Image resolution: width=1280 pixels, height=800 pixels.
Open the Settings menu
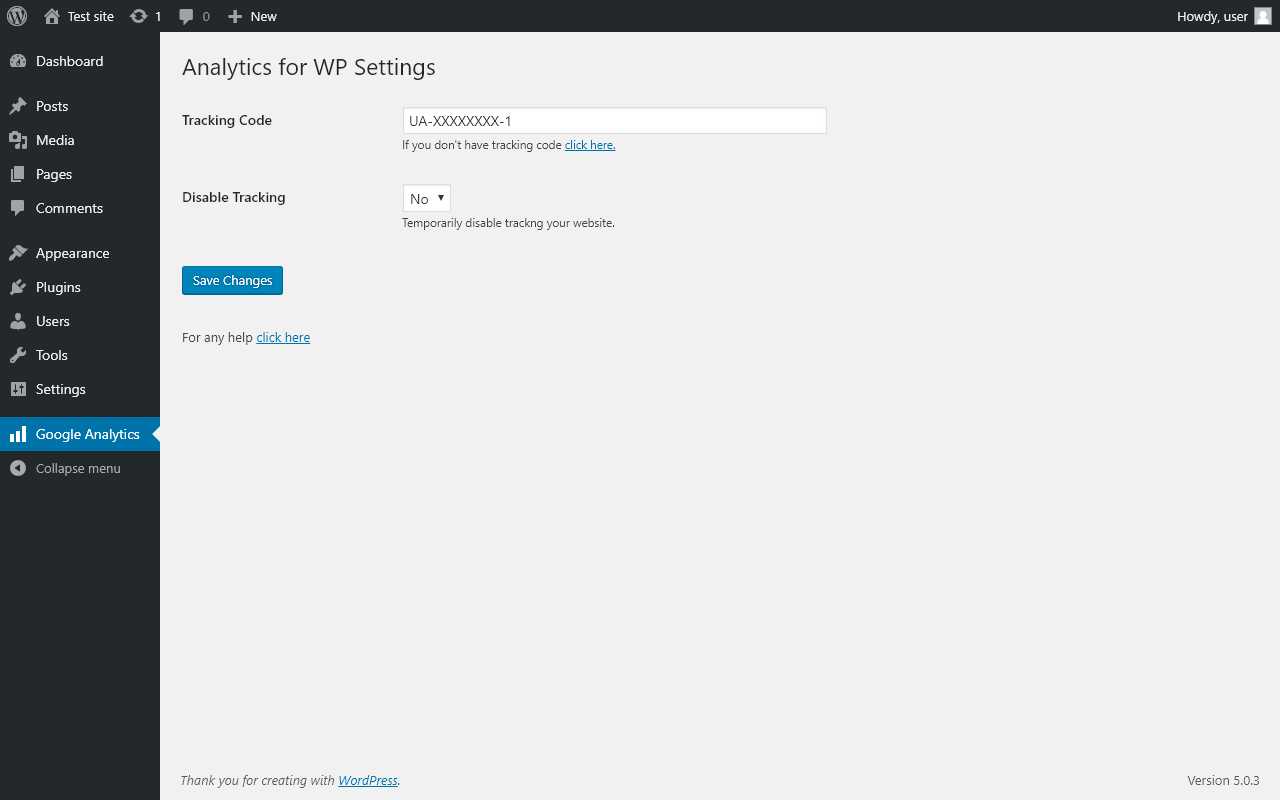pyautogui.click(x=80, y=389)
